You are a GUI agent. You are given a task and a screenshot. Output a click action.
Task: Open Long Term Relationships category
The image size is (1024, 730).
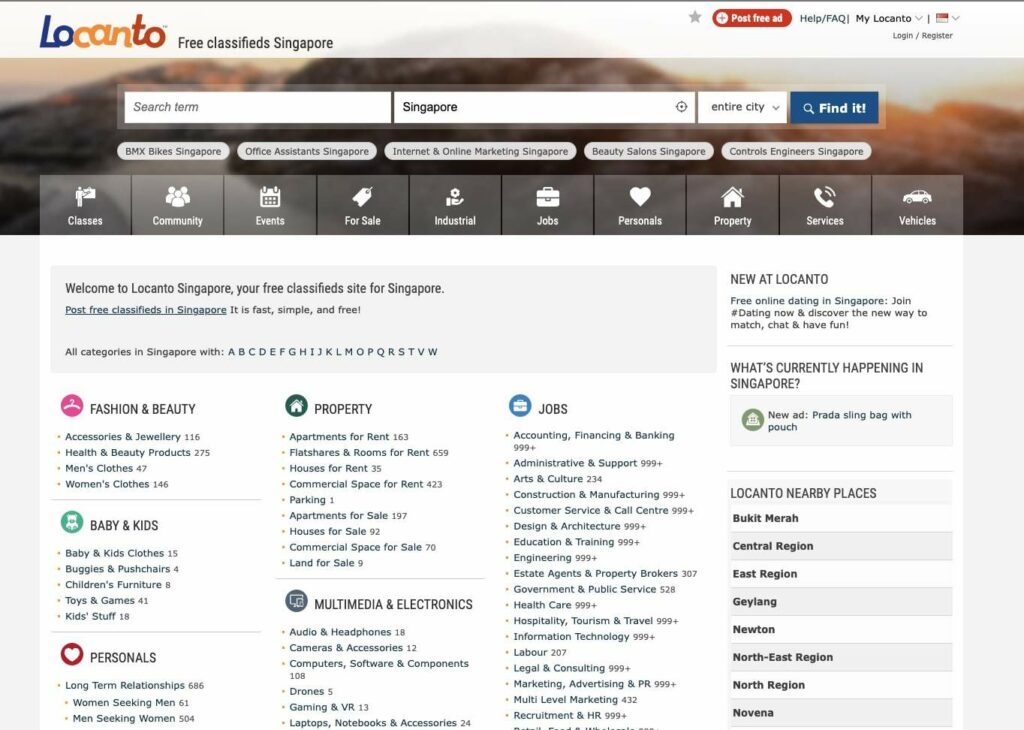(125, 686)
